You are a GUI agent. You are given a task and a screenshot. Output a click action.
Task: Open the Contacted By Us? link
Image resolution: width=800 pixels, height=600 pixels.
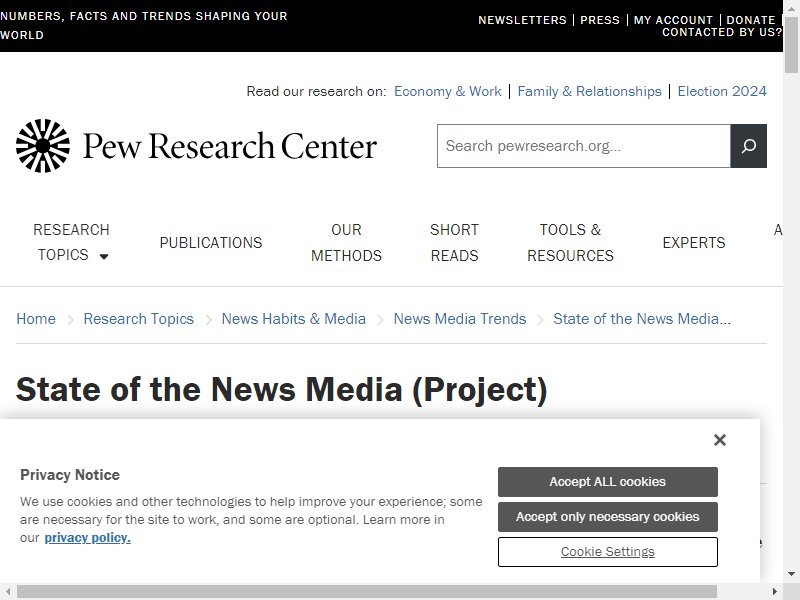(721, 32)
